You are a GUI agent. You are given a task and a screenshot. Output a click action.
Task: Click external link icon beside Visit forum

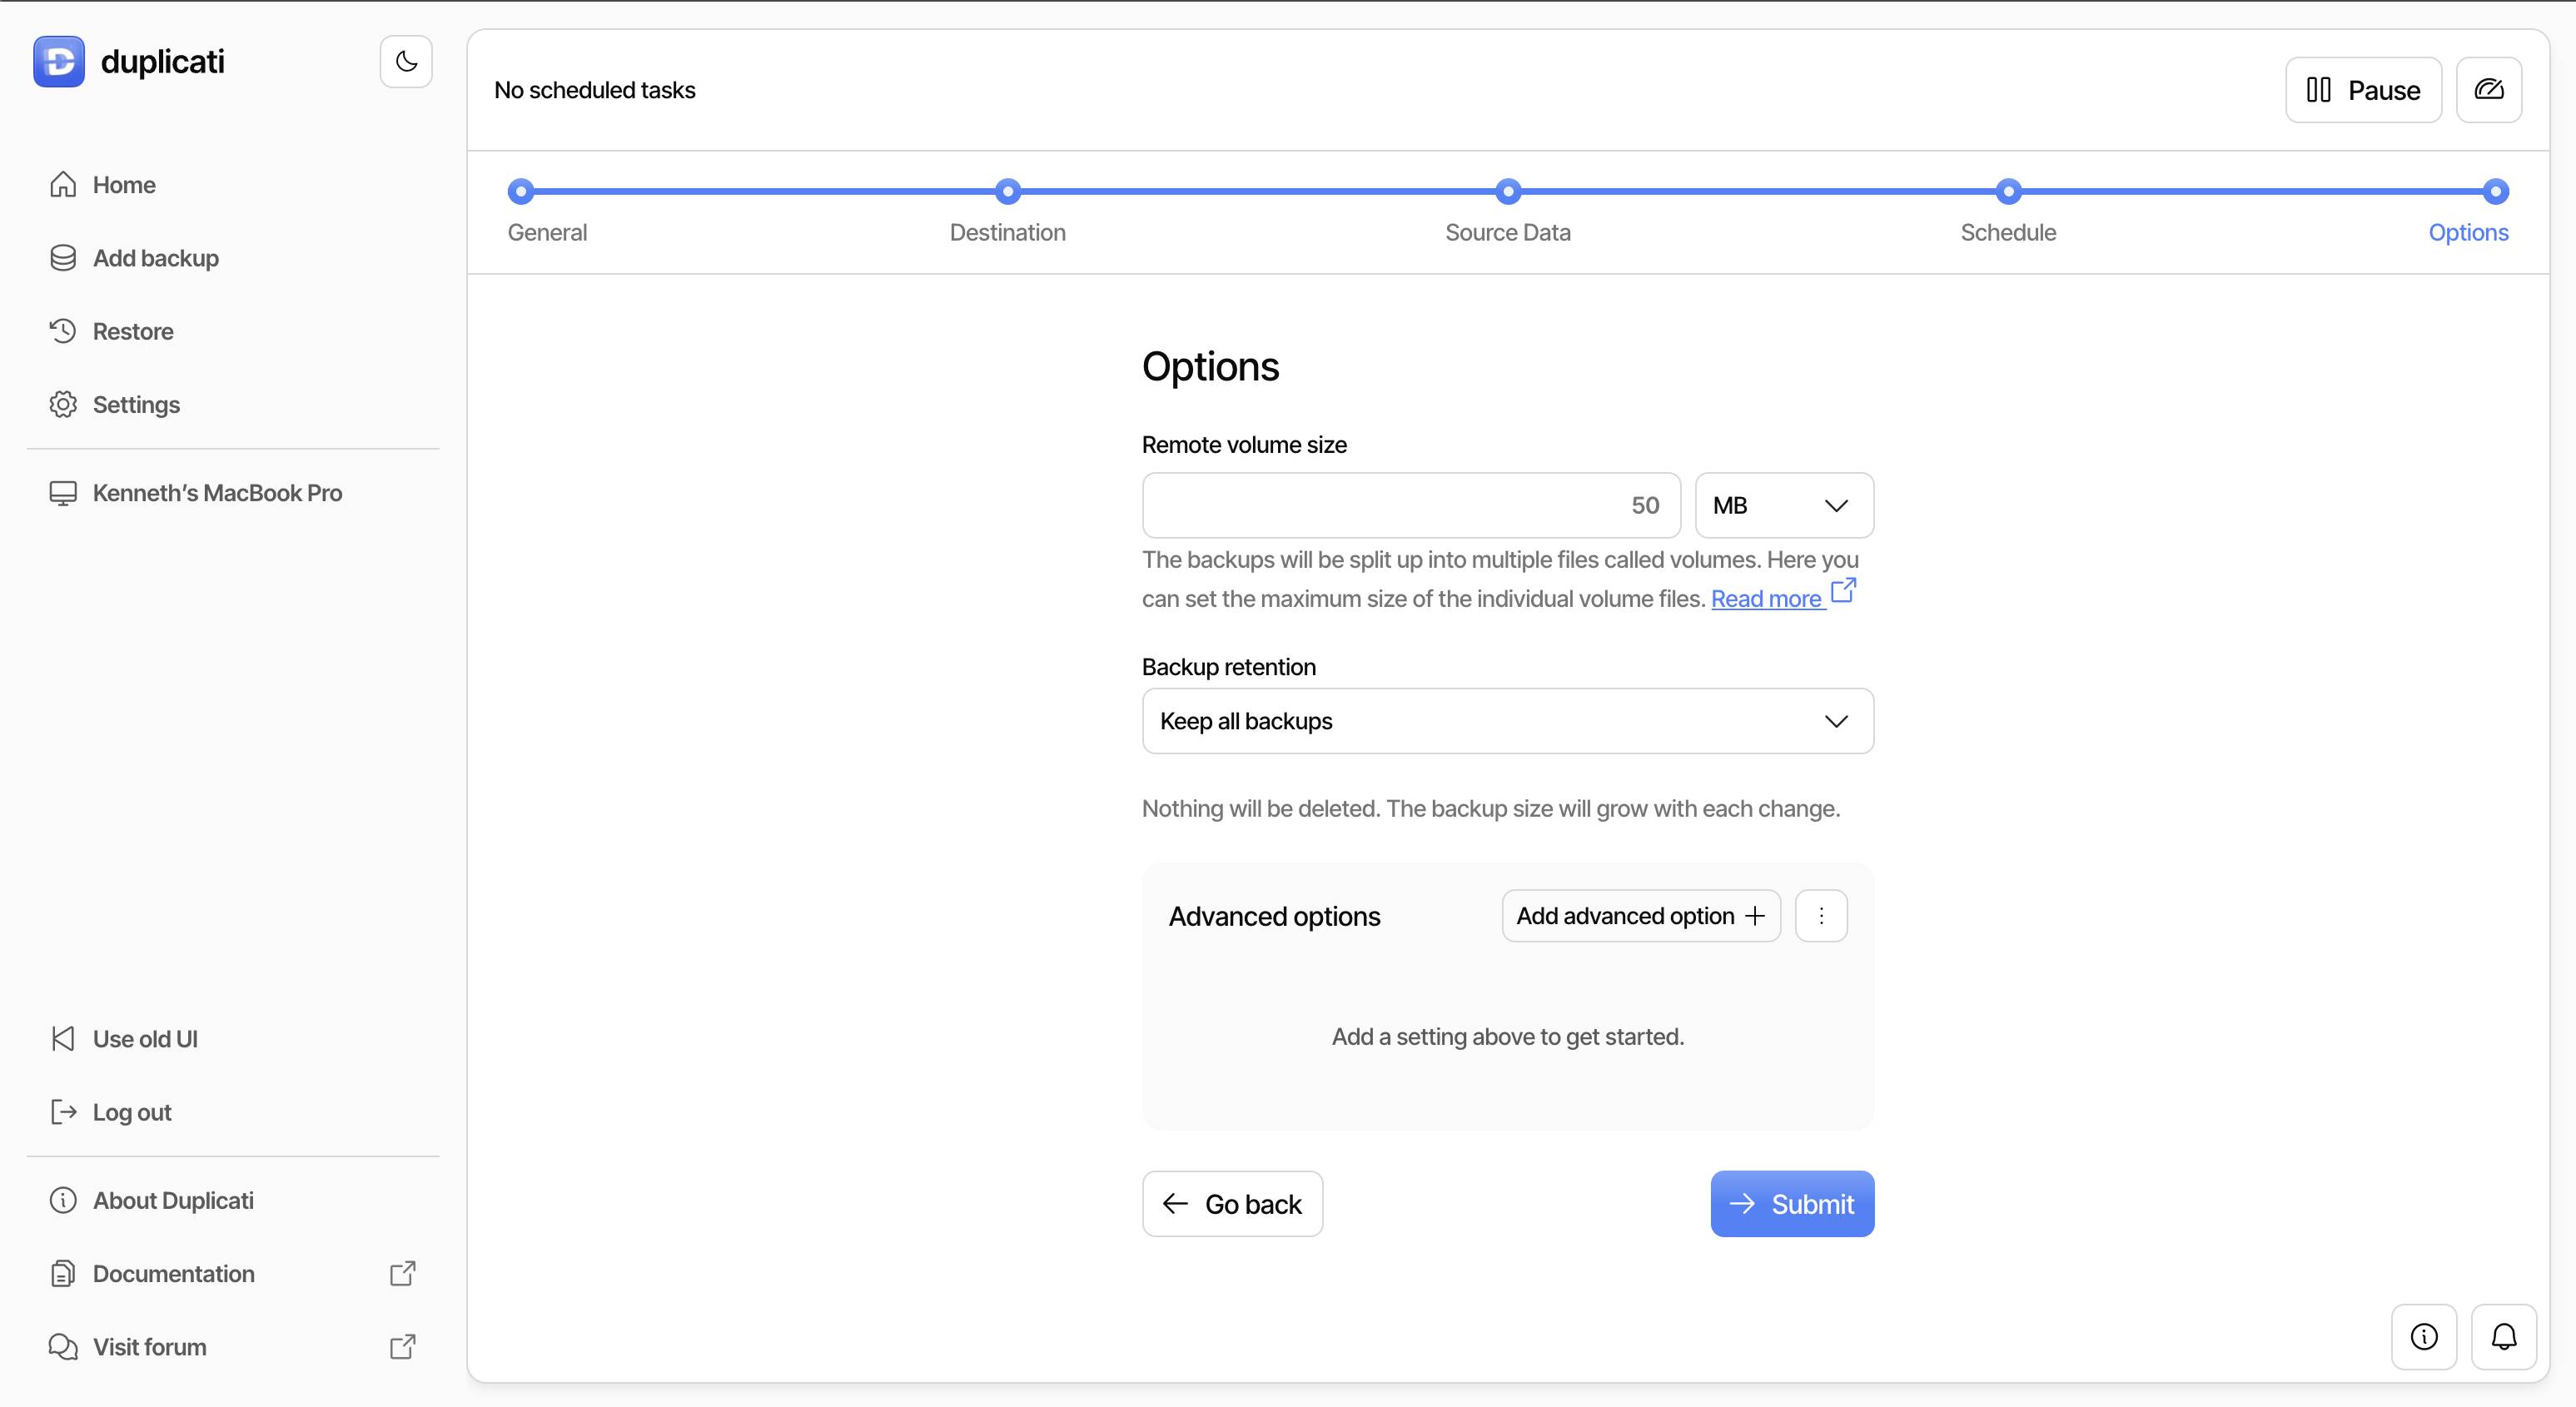[x=402, y=1346]
